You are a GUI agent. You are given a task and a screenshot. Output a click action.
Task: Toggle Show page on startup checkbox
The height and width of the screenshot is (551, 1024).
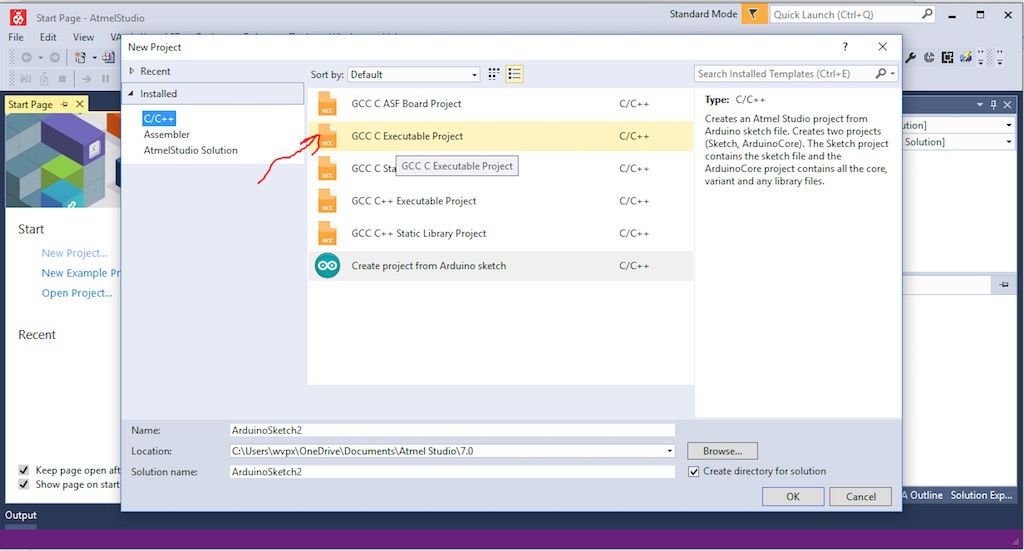point(24,484)
